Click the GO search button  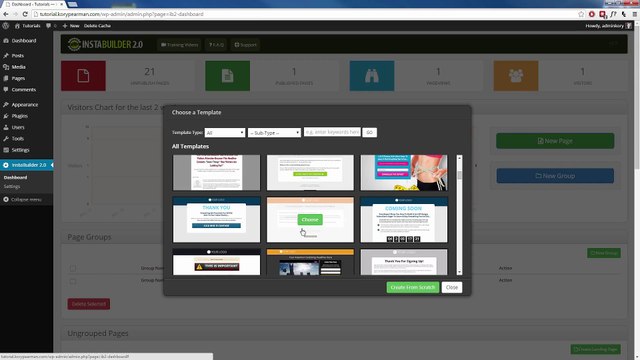click(369, 132)
